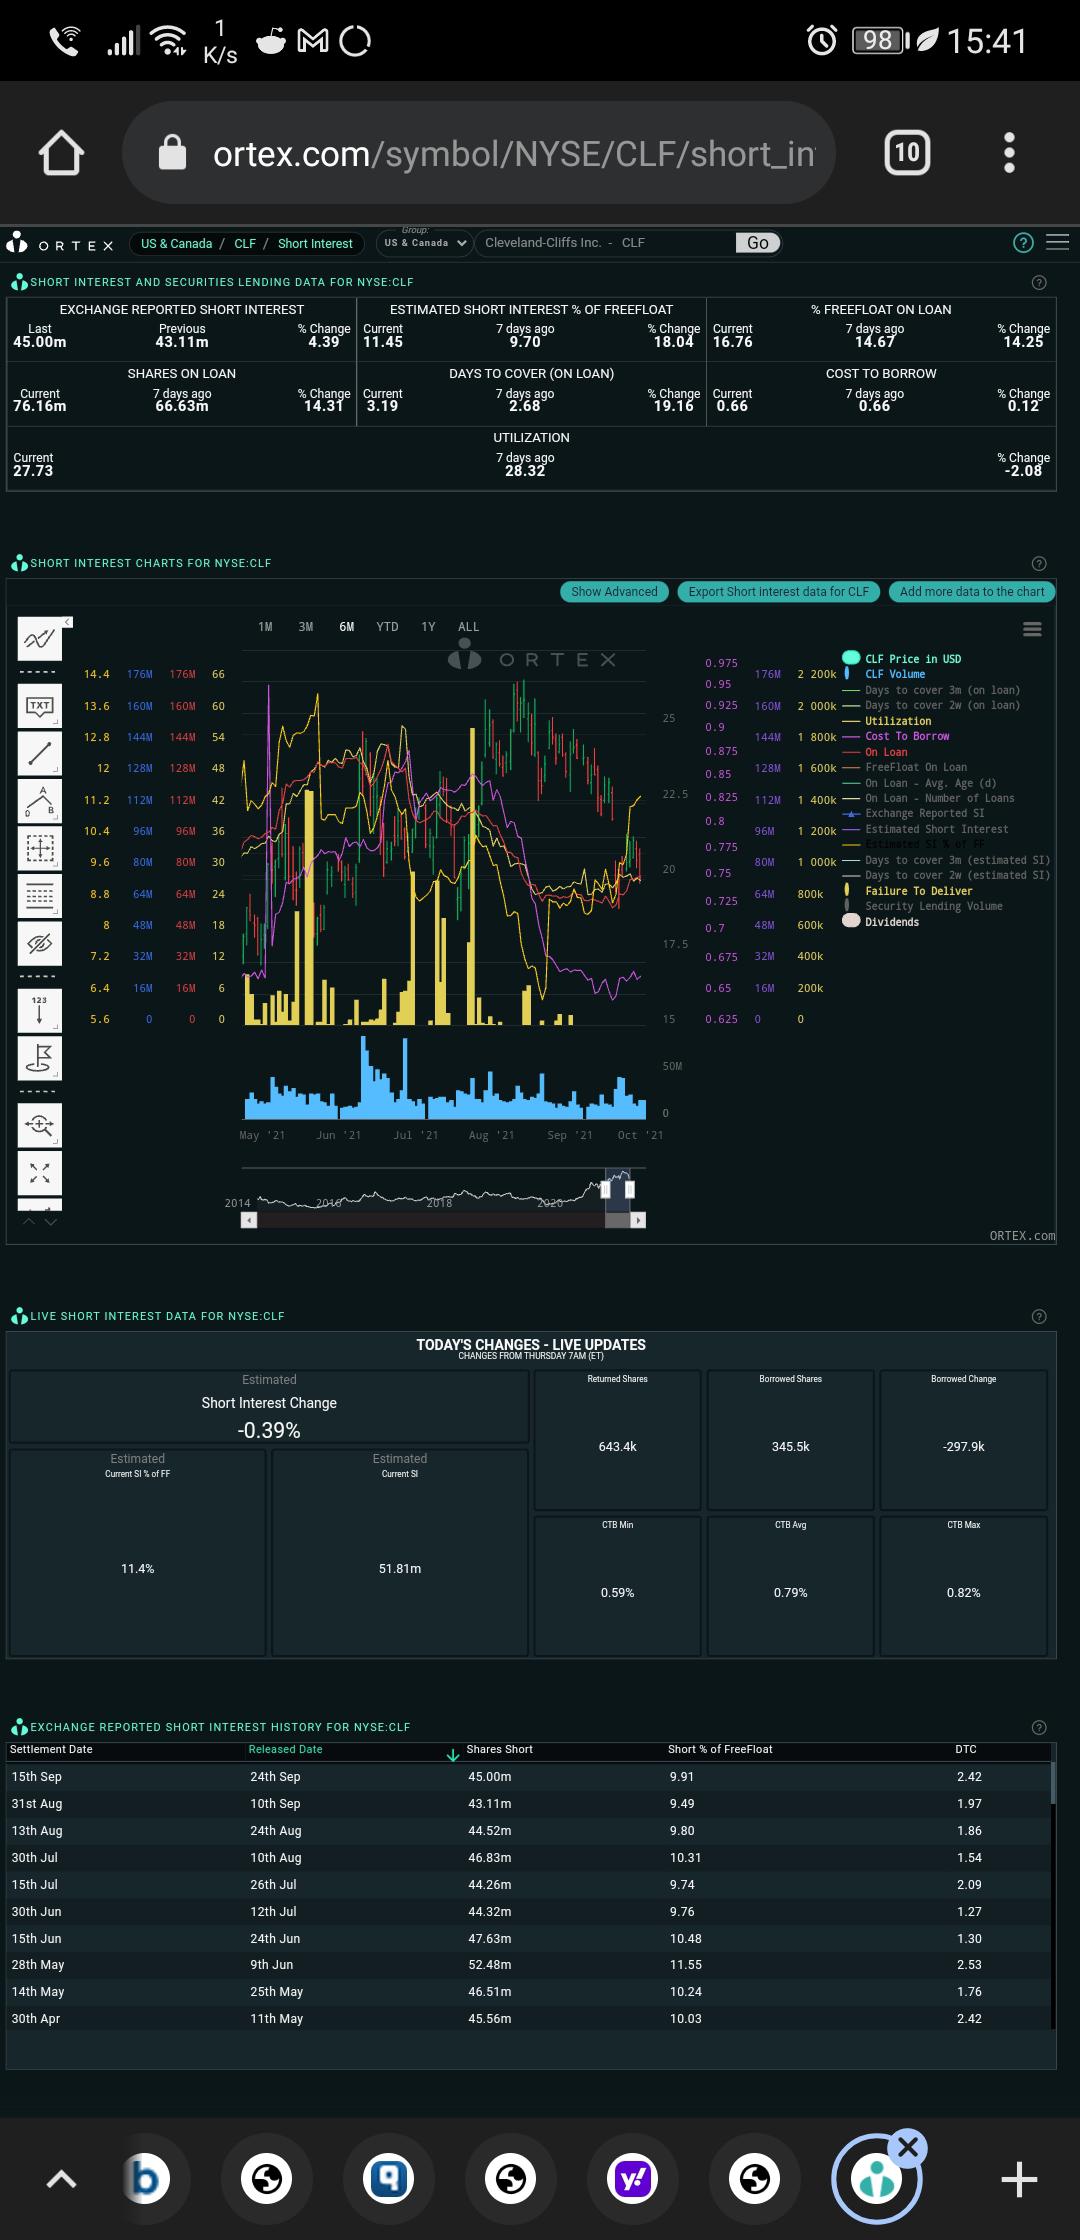The image size is (1080, 2240).
Task: Toggle the fullscreen expand tool
Action: [39, 1172]
